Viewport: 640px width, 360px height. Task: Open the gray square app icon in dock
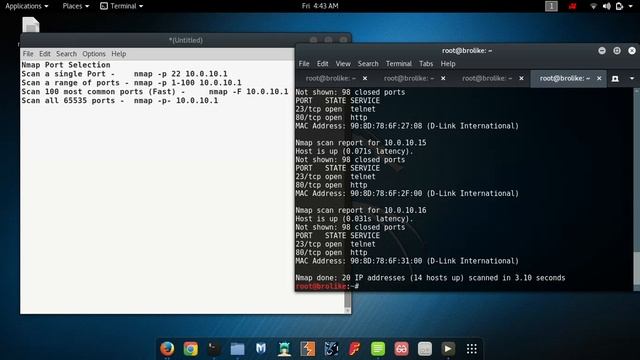(425, 349)
